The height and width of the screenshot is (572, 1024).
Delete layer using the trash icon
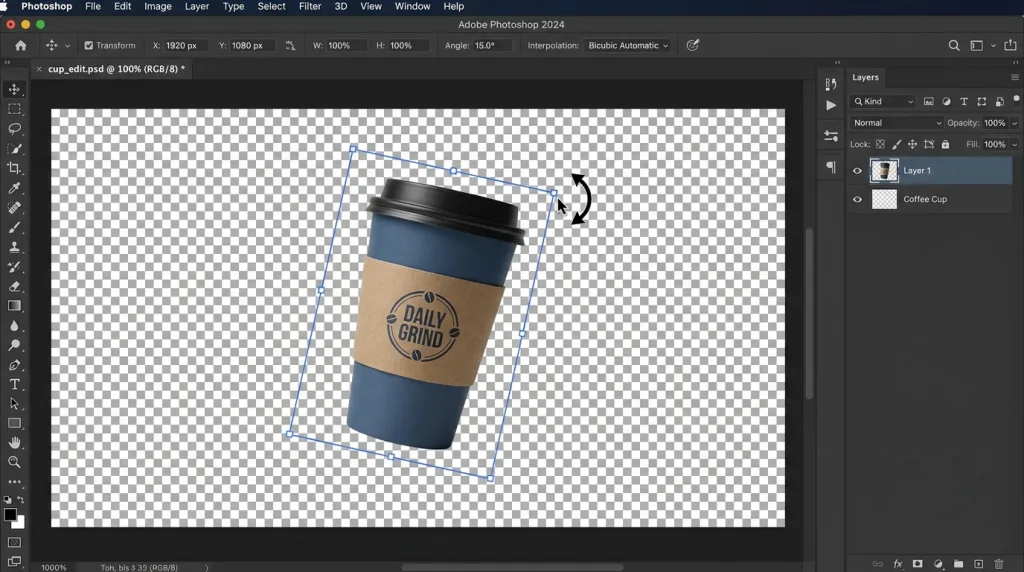[999, 564]
